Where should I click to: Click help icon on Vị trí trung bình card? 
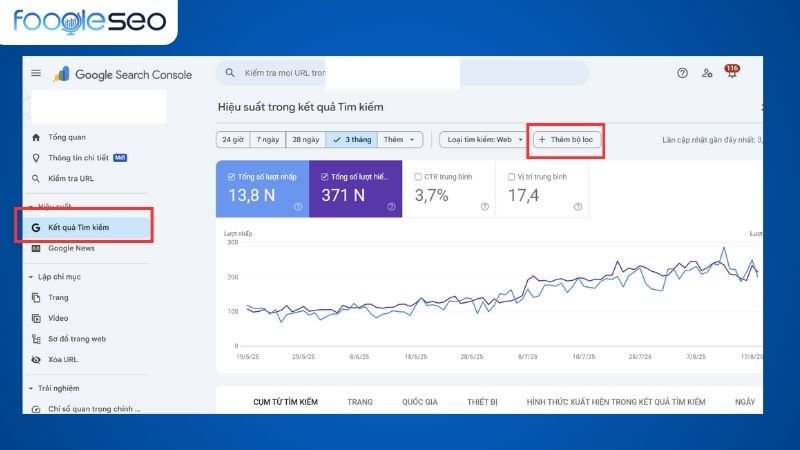pyautogui.click(x=578, y=207)
